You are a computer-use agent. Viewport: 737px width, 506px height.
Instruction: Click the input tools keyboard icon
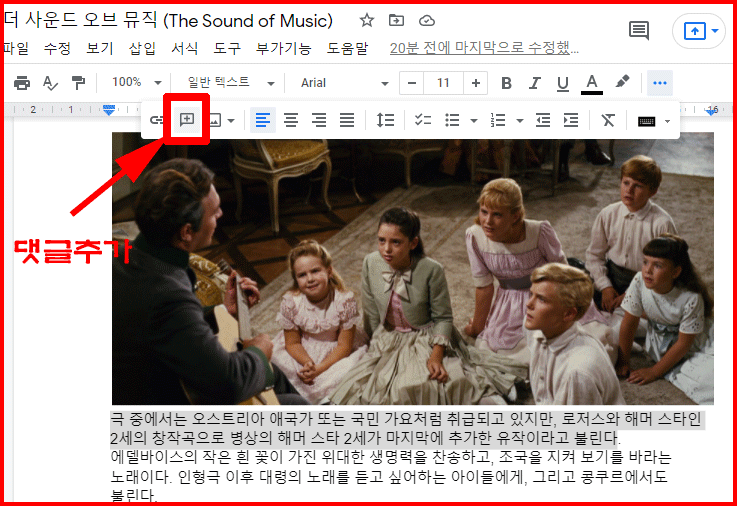pyautogui.click(x=646, y=121)
